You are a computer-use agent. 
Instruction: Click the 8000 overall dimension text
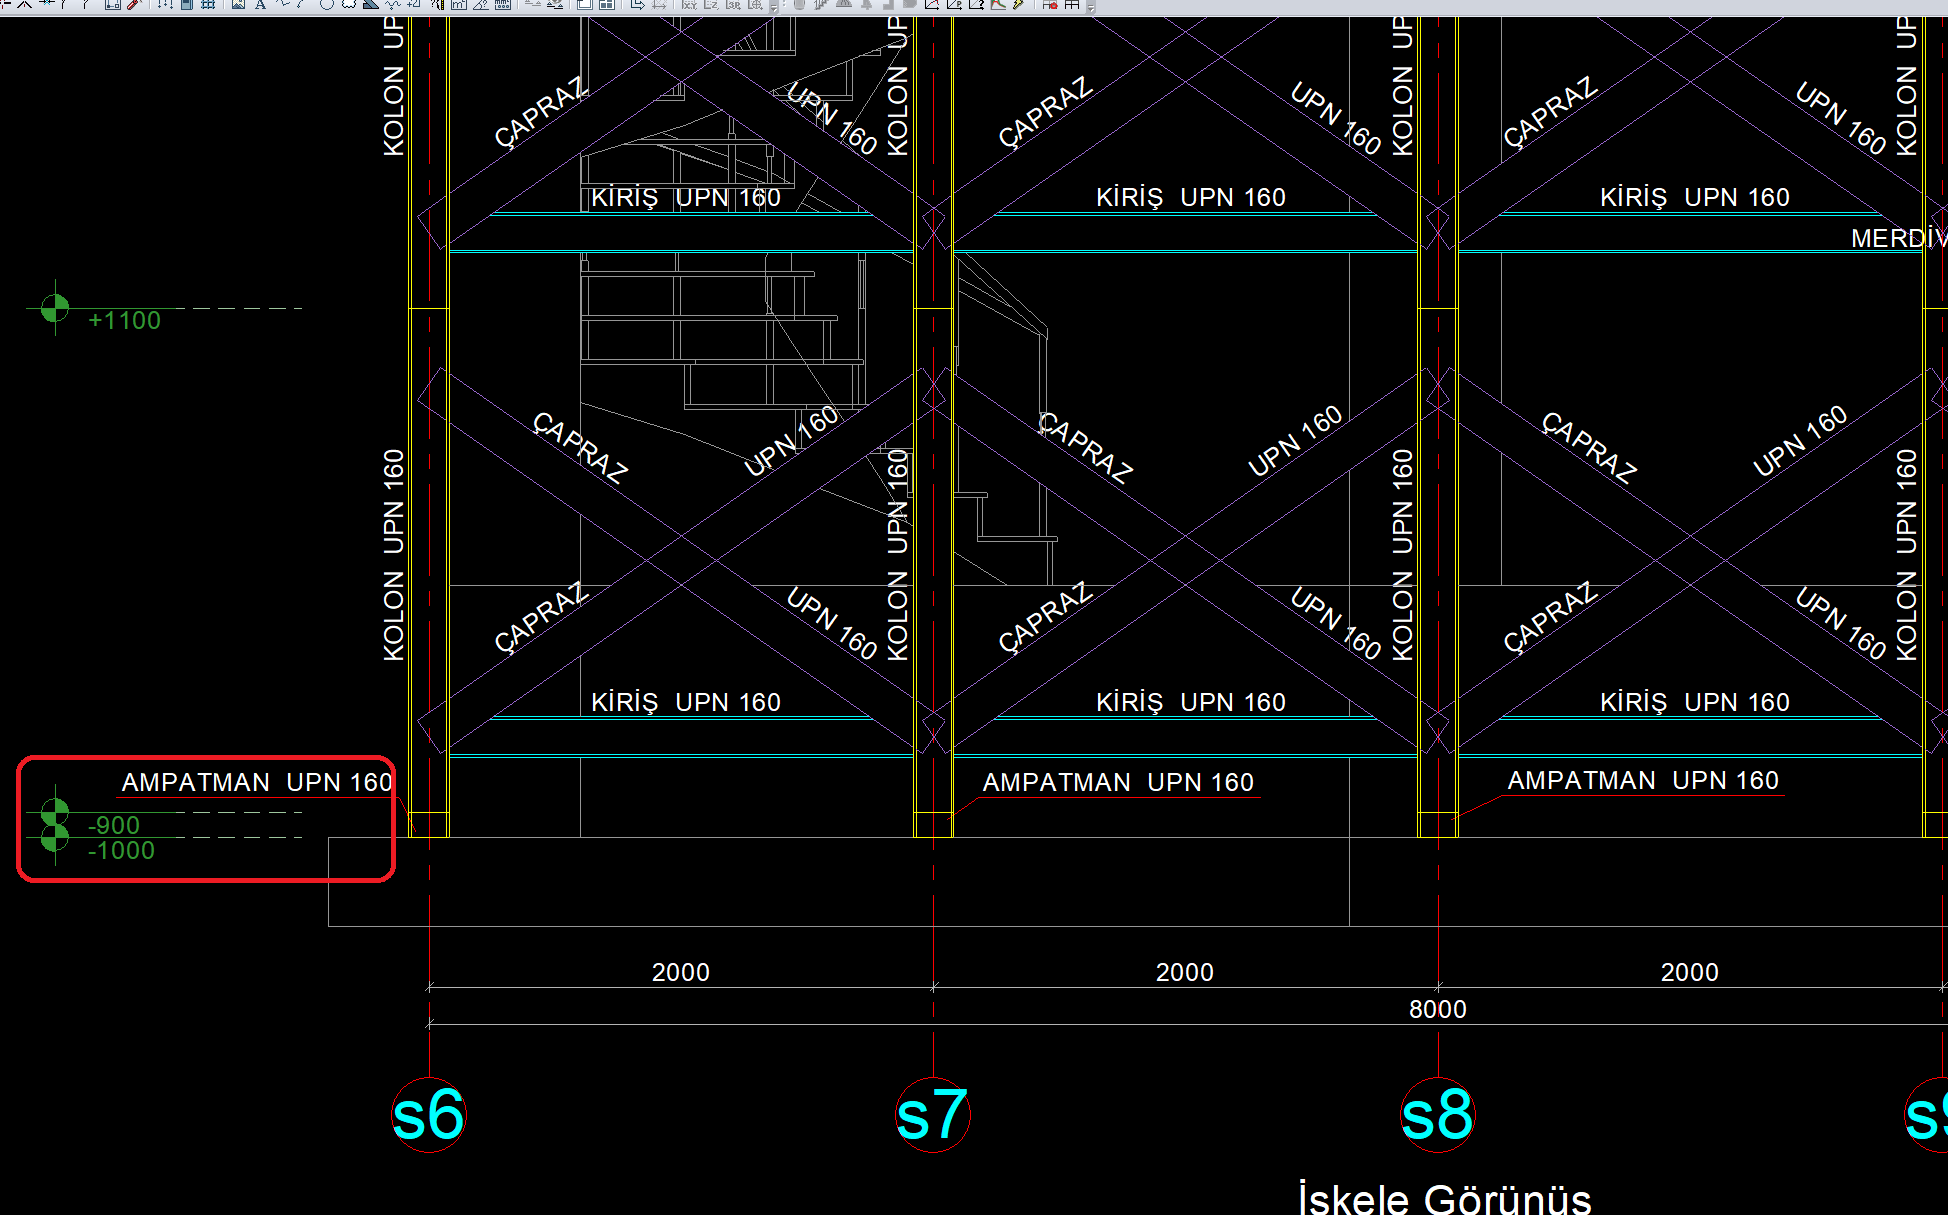pos(1437,1009)
